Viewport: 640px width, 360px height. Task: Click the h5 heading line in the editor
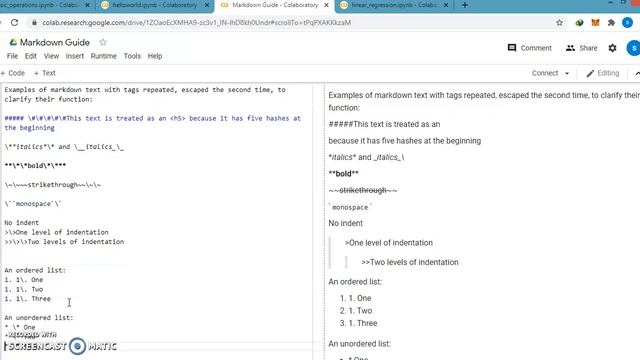153,123
